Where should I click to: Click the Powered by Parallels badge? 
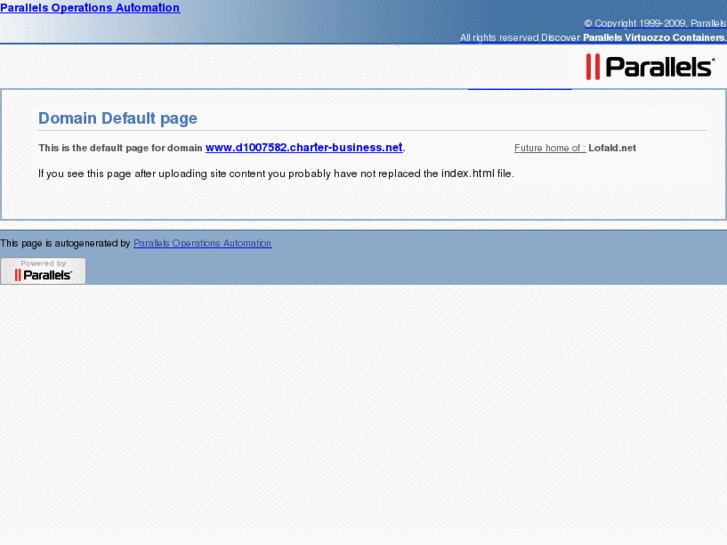coord(43,271)
